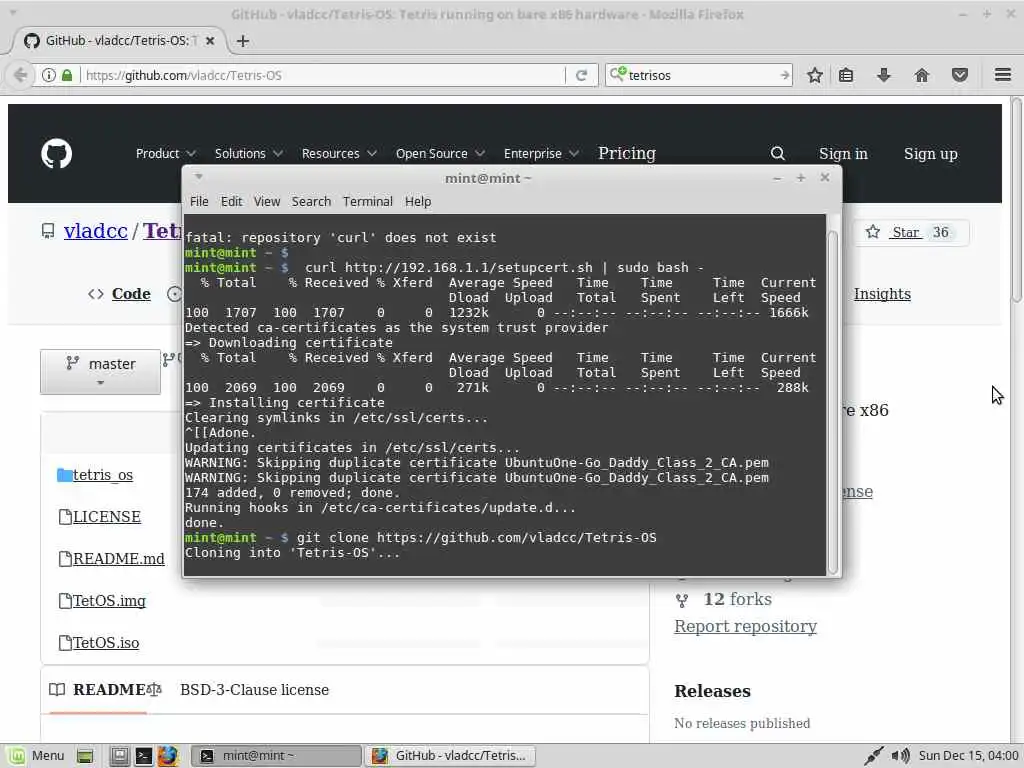Open the vladcc user profile link
Image resolution: width=1024 pixels, height=768 pixels.
95,231
